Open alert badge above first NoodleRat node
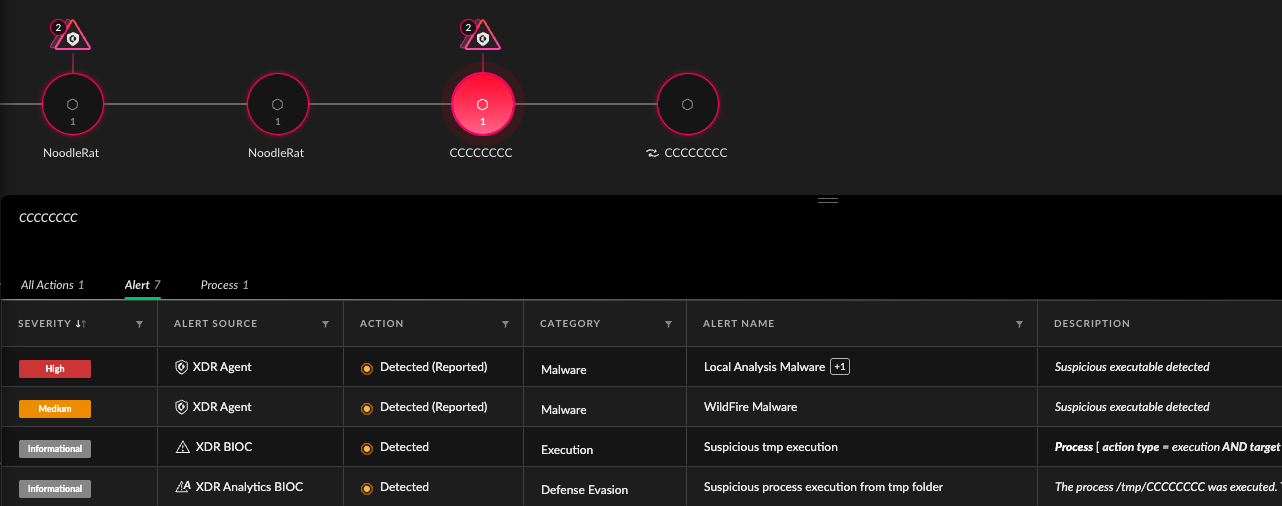This screenshot has width=1282, height=506. click(71, 37)
